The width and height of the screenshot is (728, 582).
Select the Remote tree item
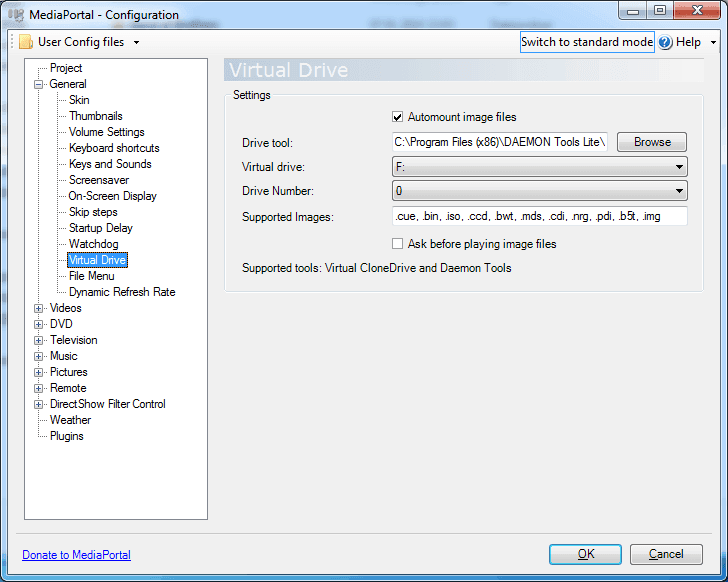[68, 388]
